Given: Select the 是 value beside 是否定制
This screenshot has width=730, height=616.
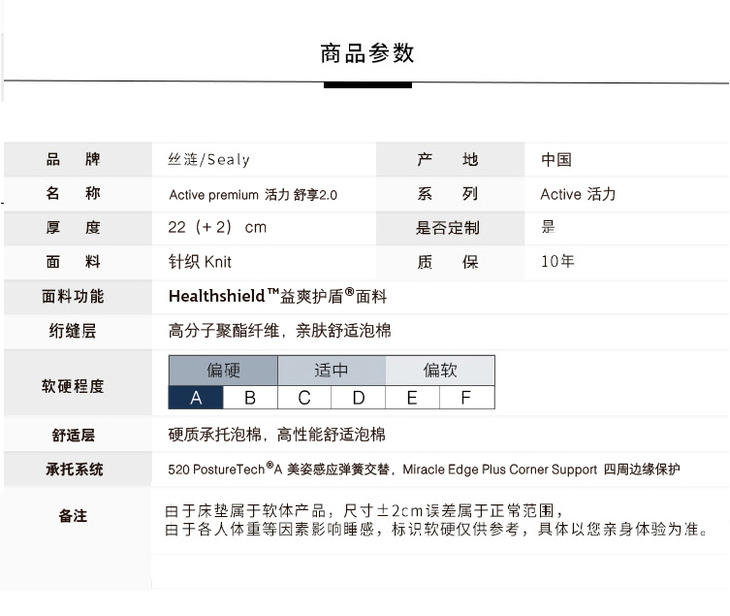Looking at the screenshot, I should click(x=548, y=227).
